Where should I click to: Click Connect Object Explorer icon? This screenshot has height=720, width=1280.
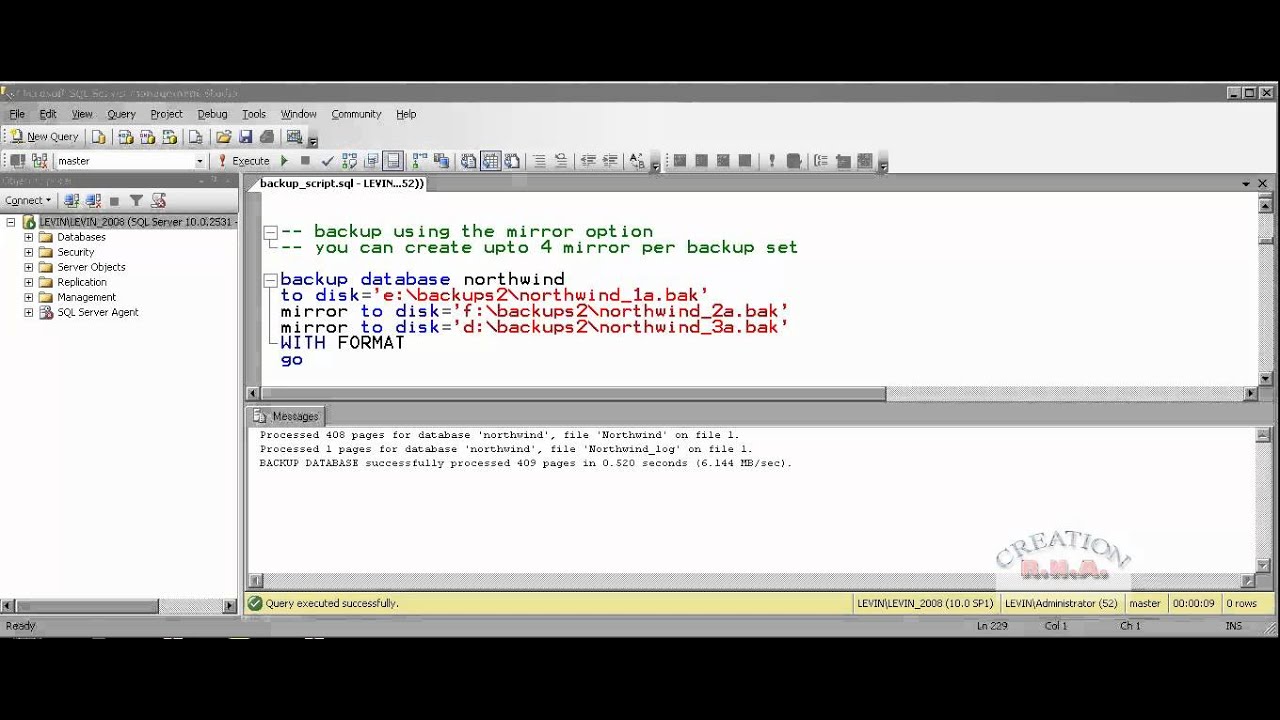coord(72,200)
